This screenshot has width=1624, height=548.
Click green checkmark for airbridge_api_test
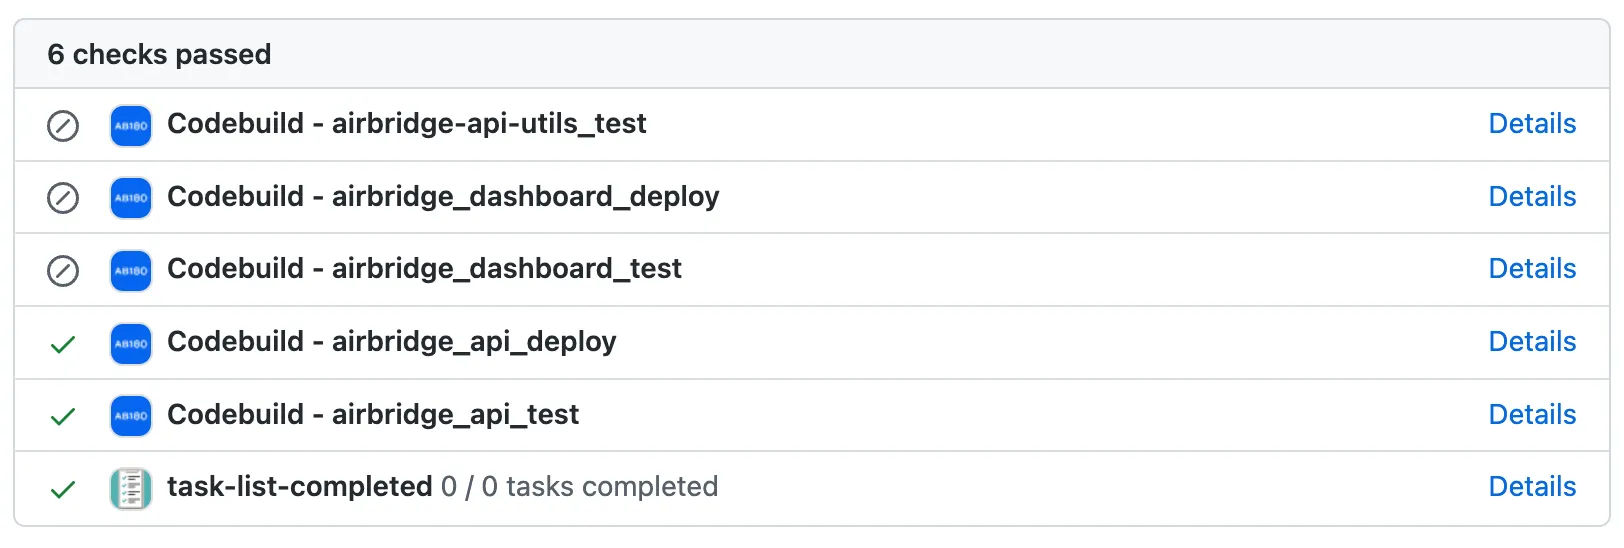63,416
